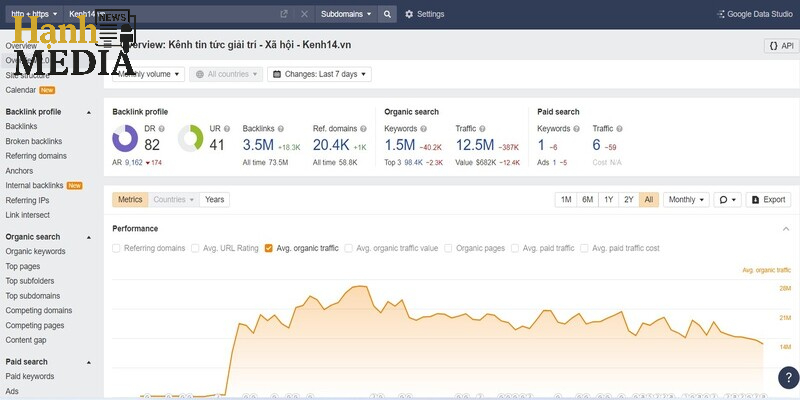
Task: Open the 1.5M organic keywords value
Action: tap(399, 145)
